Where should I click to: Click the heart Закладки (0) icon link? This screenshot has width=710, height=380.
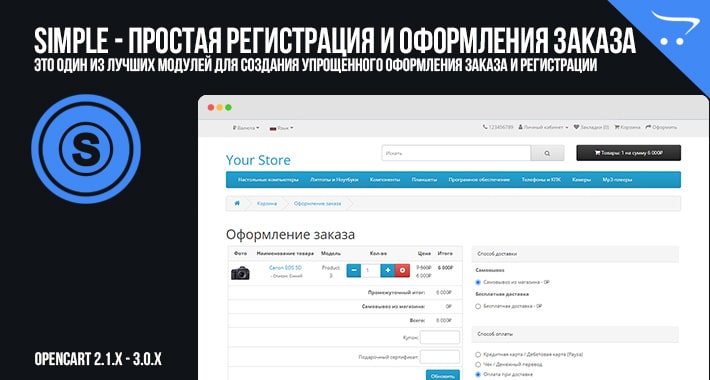(x=591, y=127)
